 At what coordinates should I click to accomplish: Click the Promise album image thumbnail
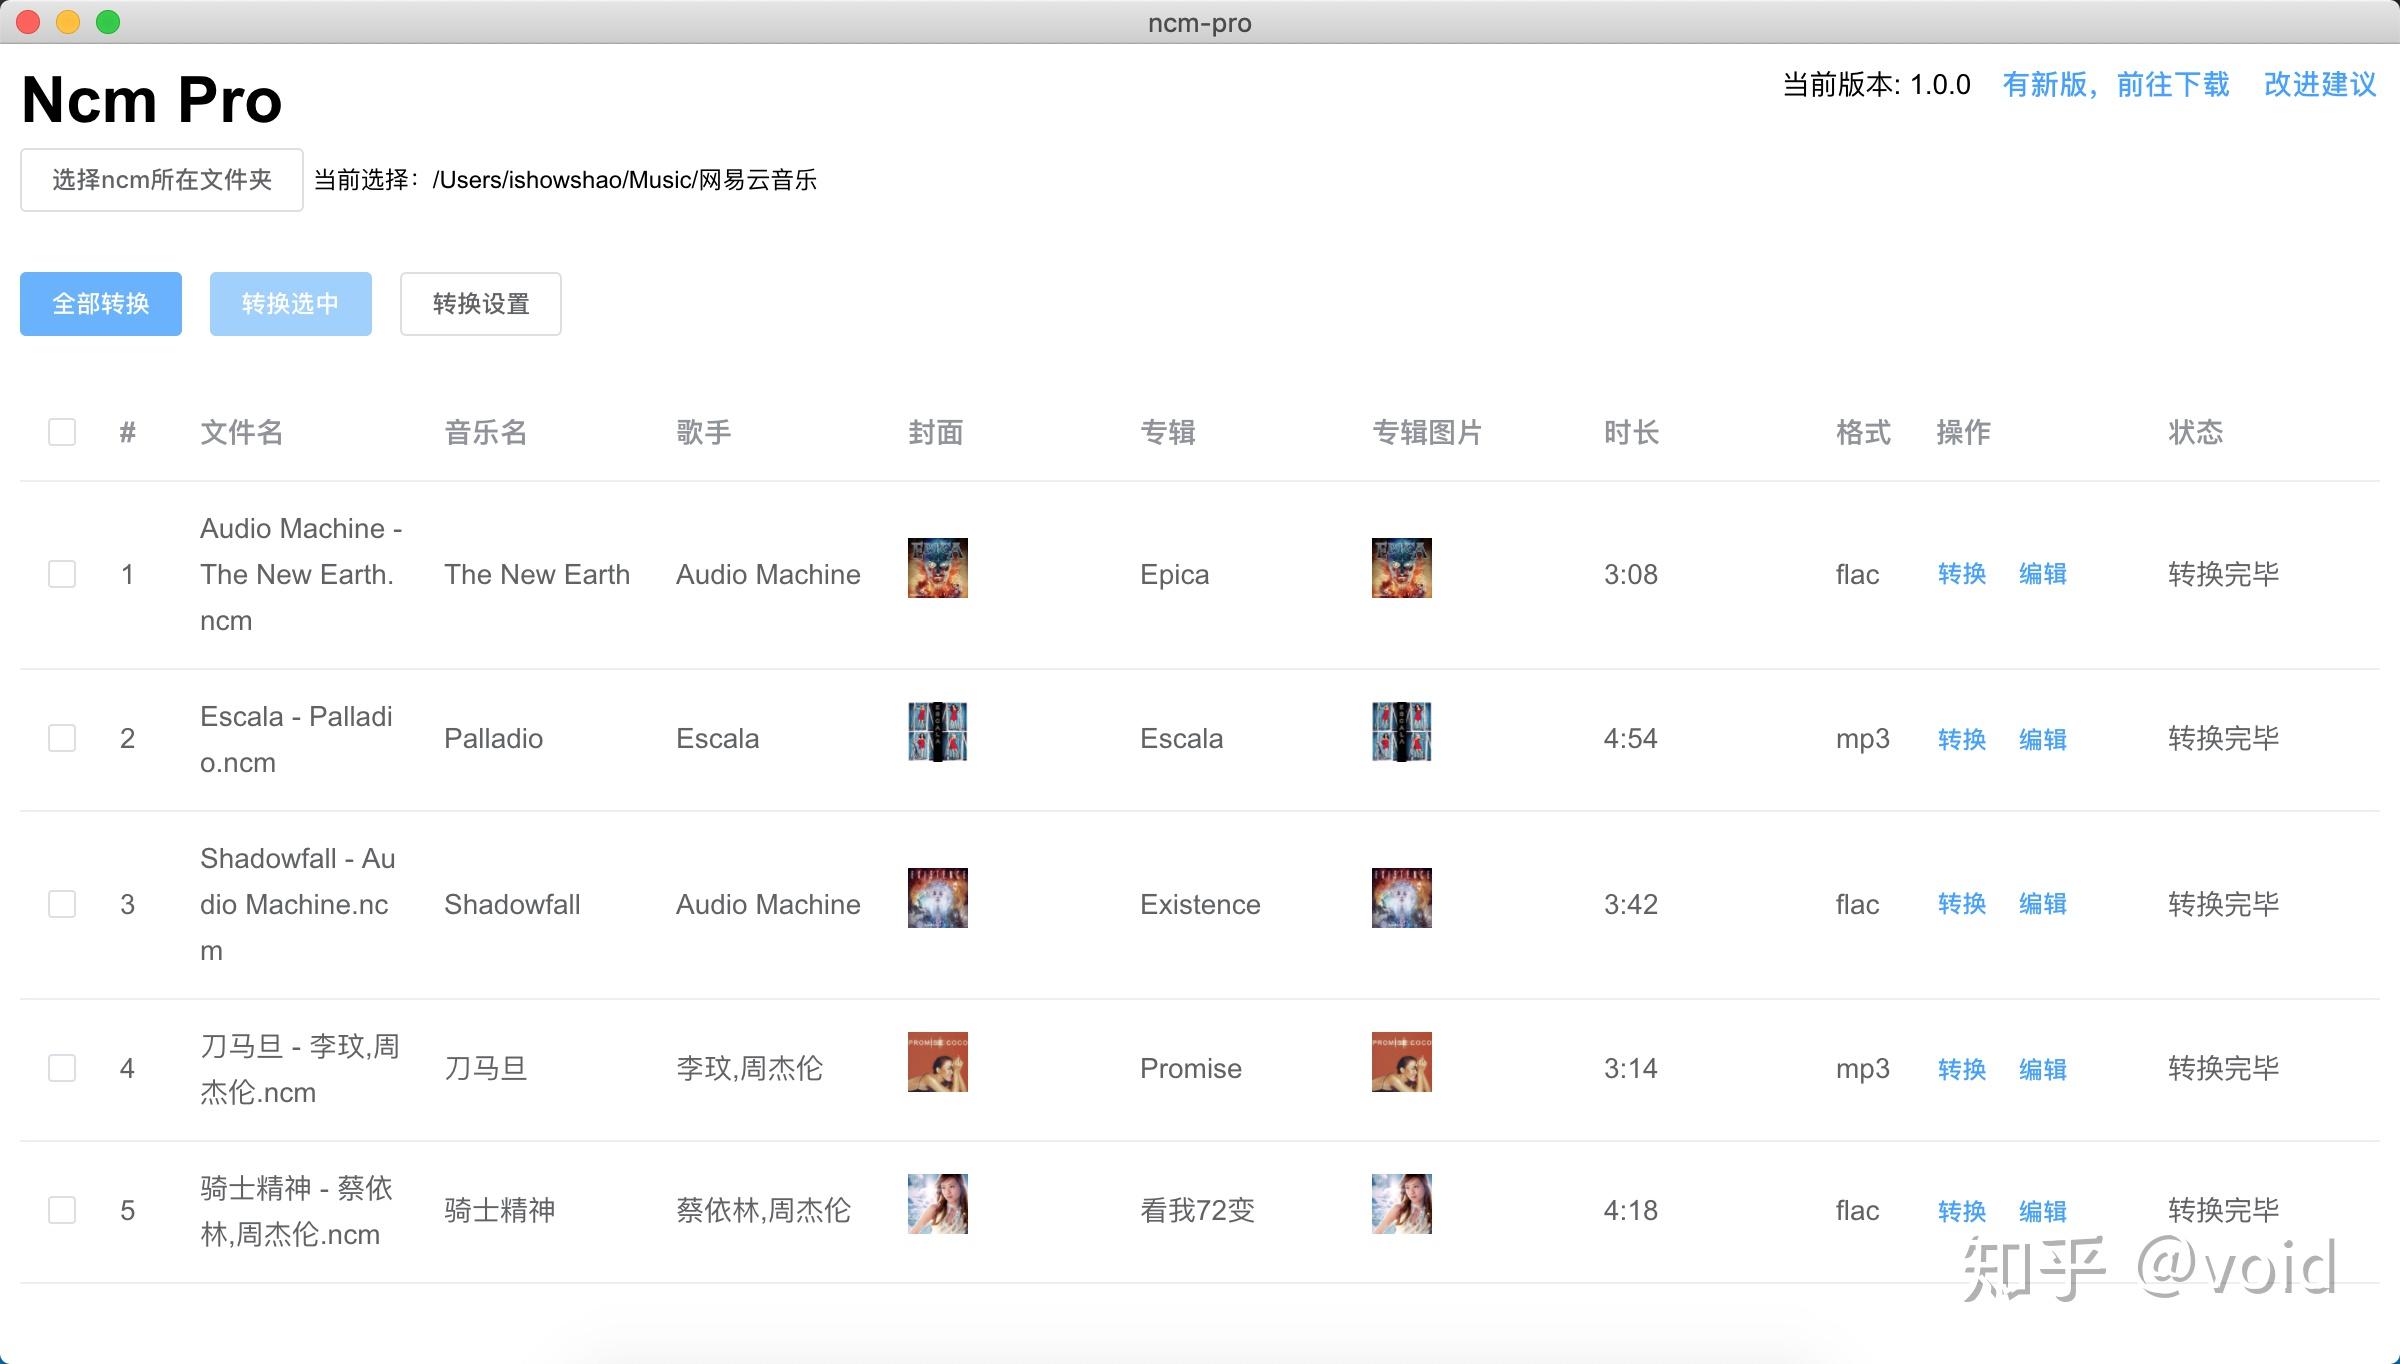coord(1400,1062)
